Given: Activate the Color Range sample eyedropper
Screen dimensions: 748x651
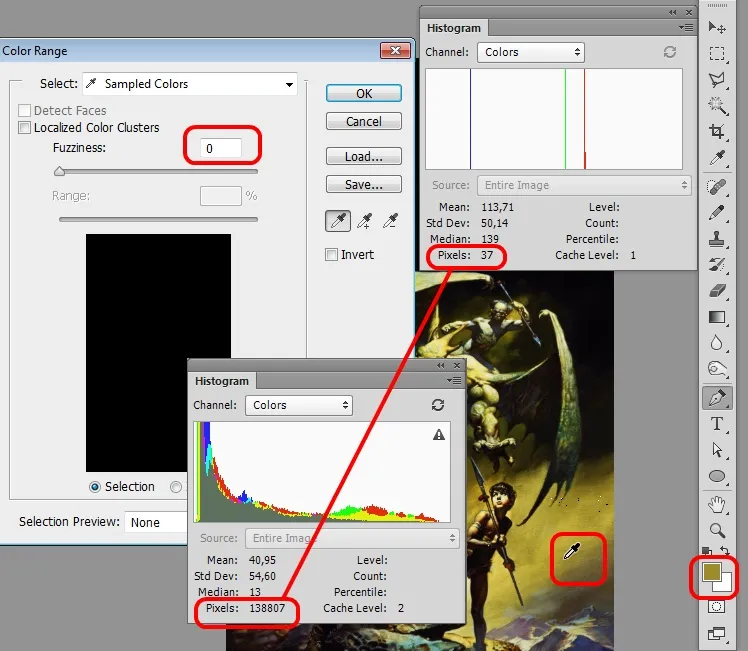Looking at the screenshot, I should coord(338,221).
